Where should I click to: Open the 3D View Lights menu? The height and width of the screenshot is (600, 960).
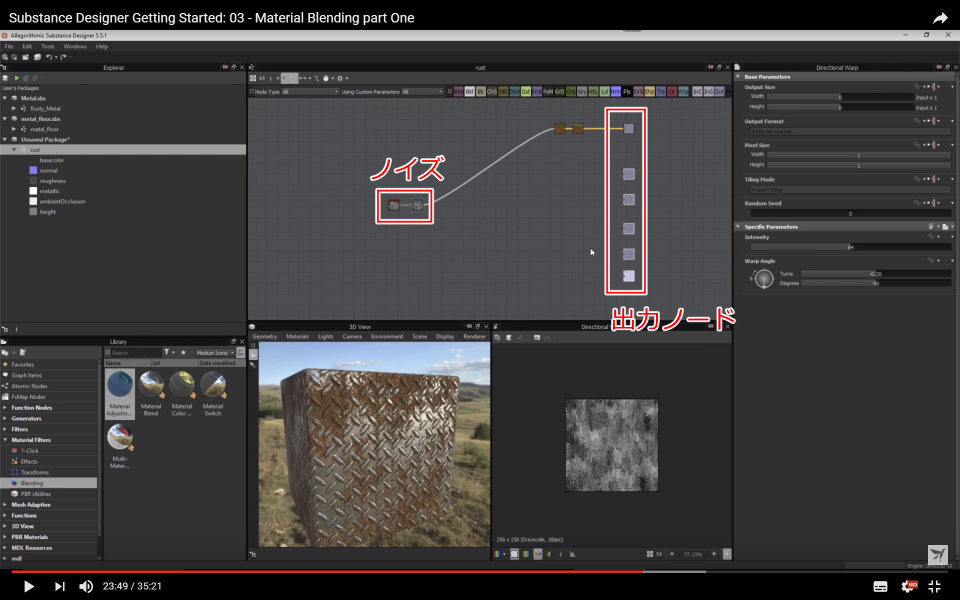pos(326,337)
